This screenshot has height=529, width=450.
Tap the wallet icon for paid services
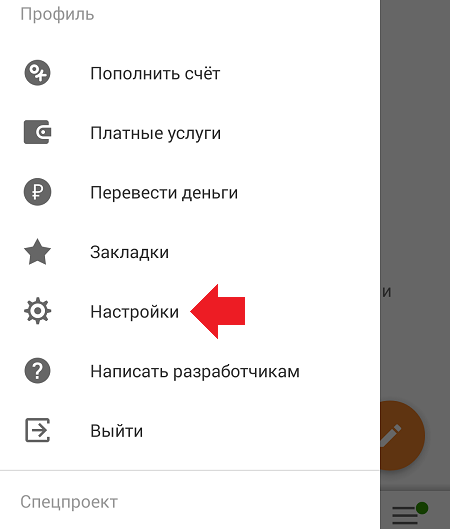[37, 132]
